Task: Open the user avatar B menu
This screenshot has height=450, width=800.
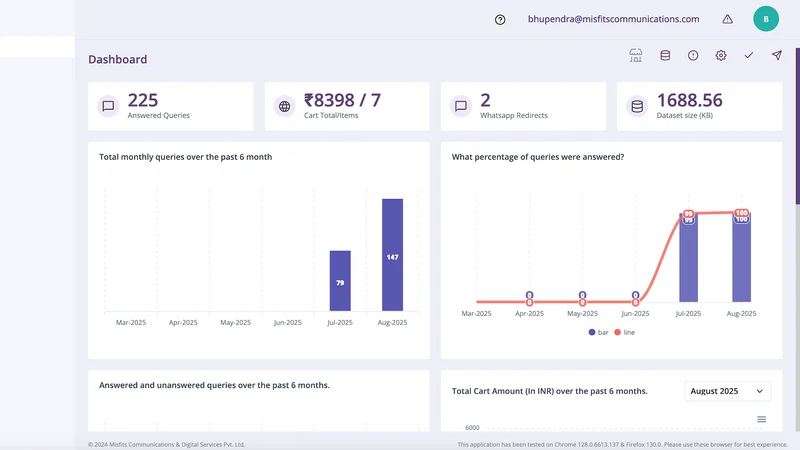Action: pos(766,19)
